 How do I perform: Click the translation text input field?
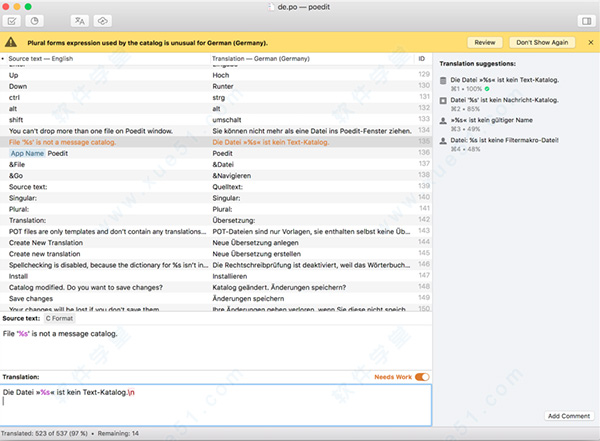pos(216,405)
